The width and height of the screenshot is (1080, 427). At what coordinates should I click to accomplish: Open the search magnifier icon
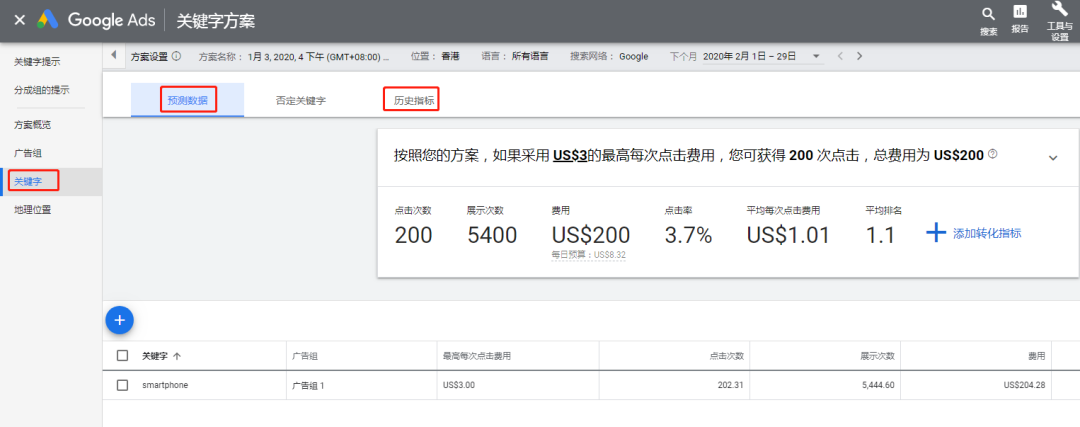(988, 14)
